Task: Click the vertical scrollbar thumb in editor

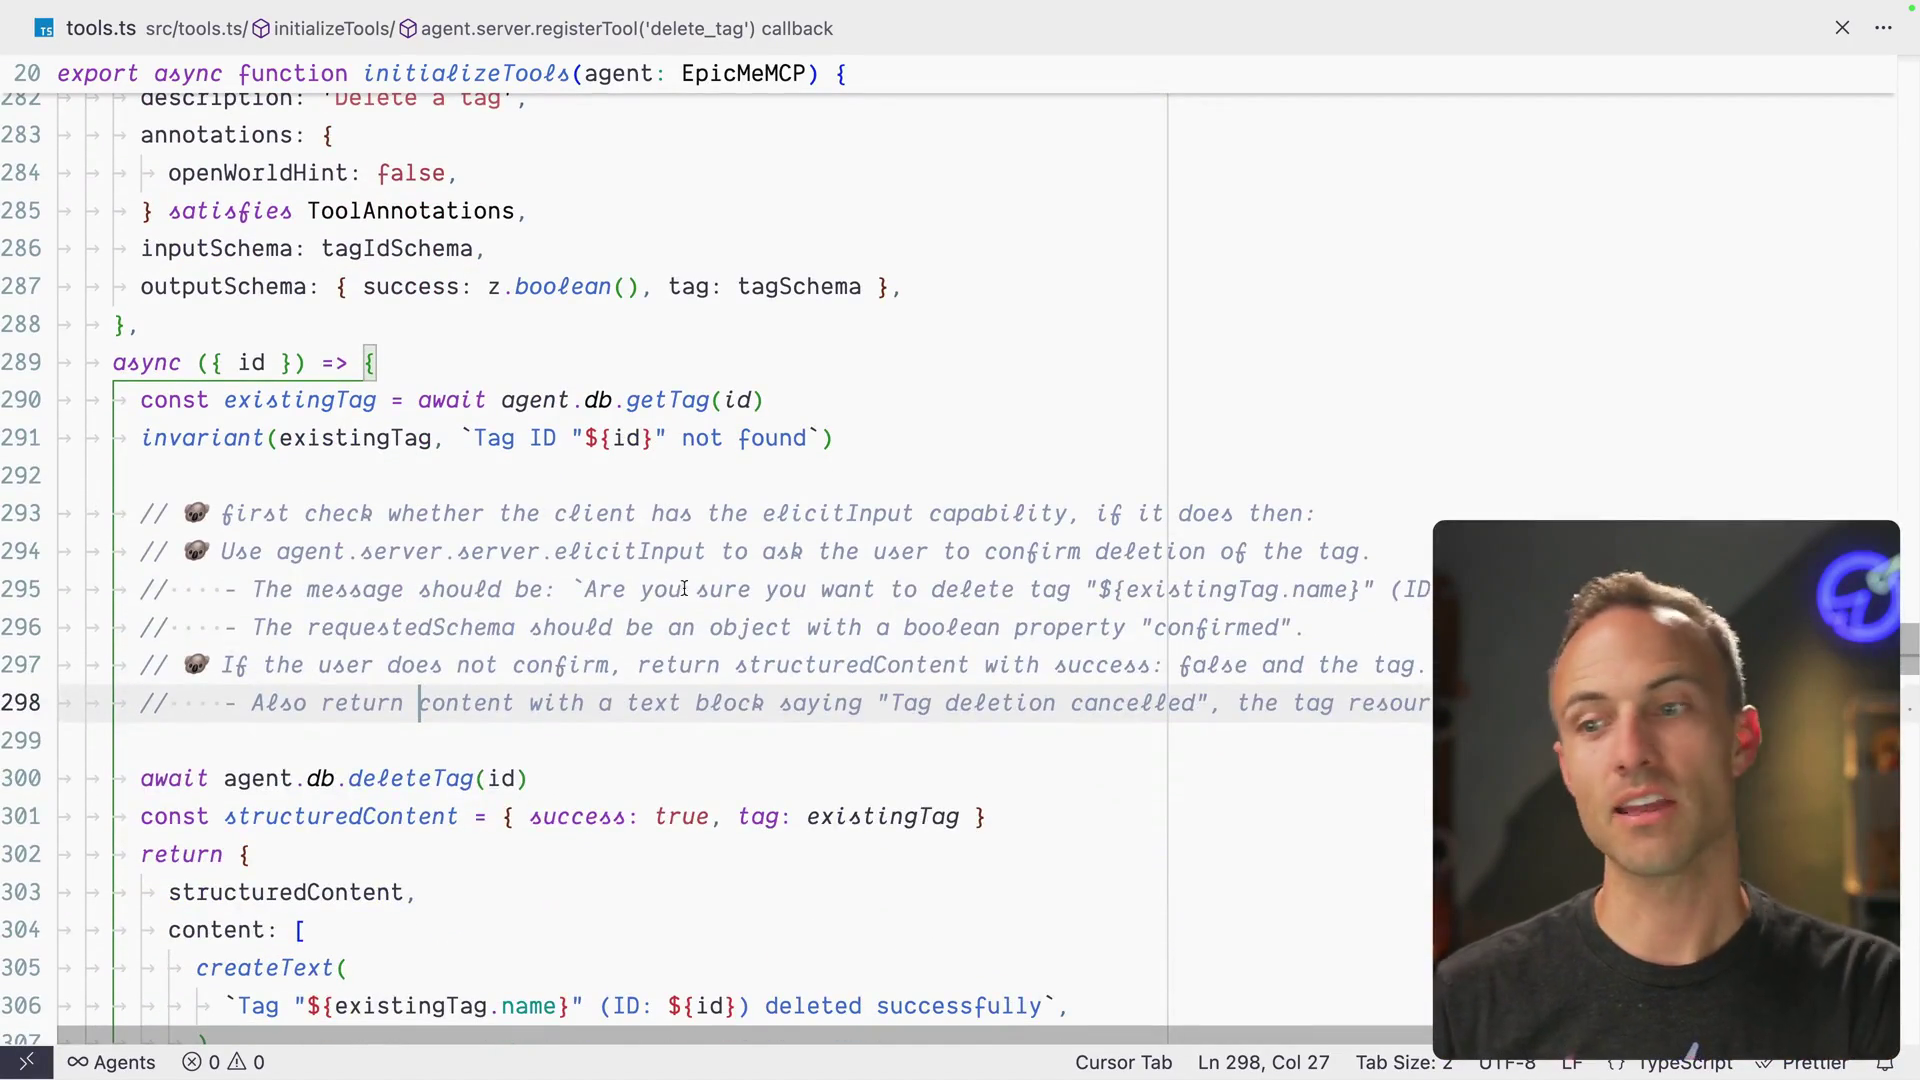Action: (1910, 648)
